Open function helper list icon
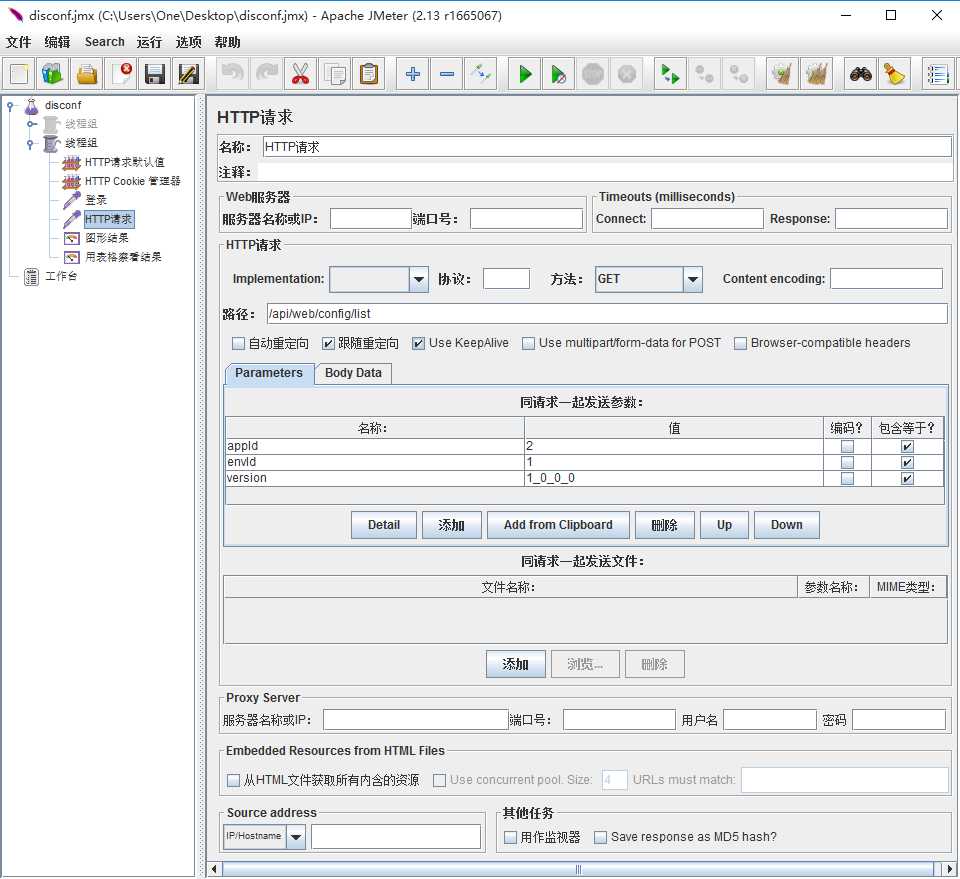 click(938, 74)
